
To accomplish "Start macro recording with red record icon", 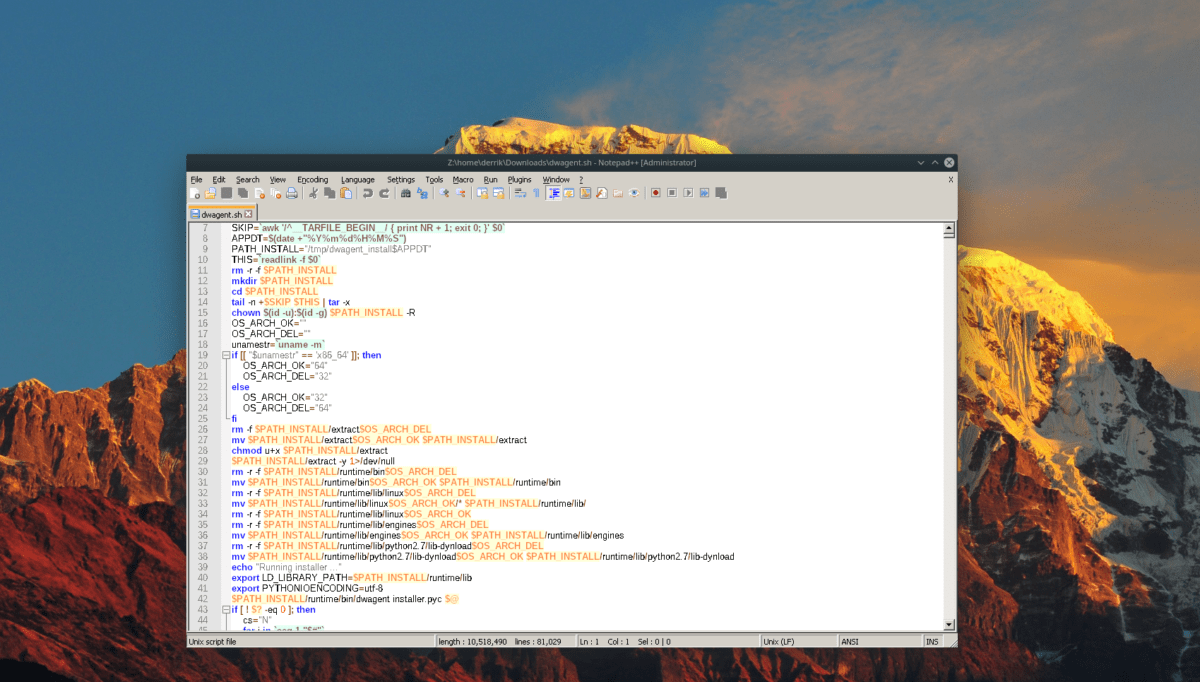I will pos(655,192).
